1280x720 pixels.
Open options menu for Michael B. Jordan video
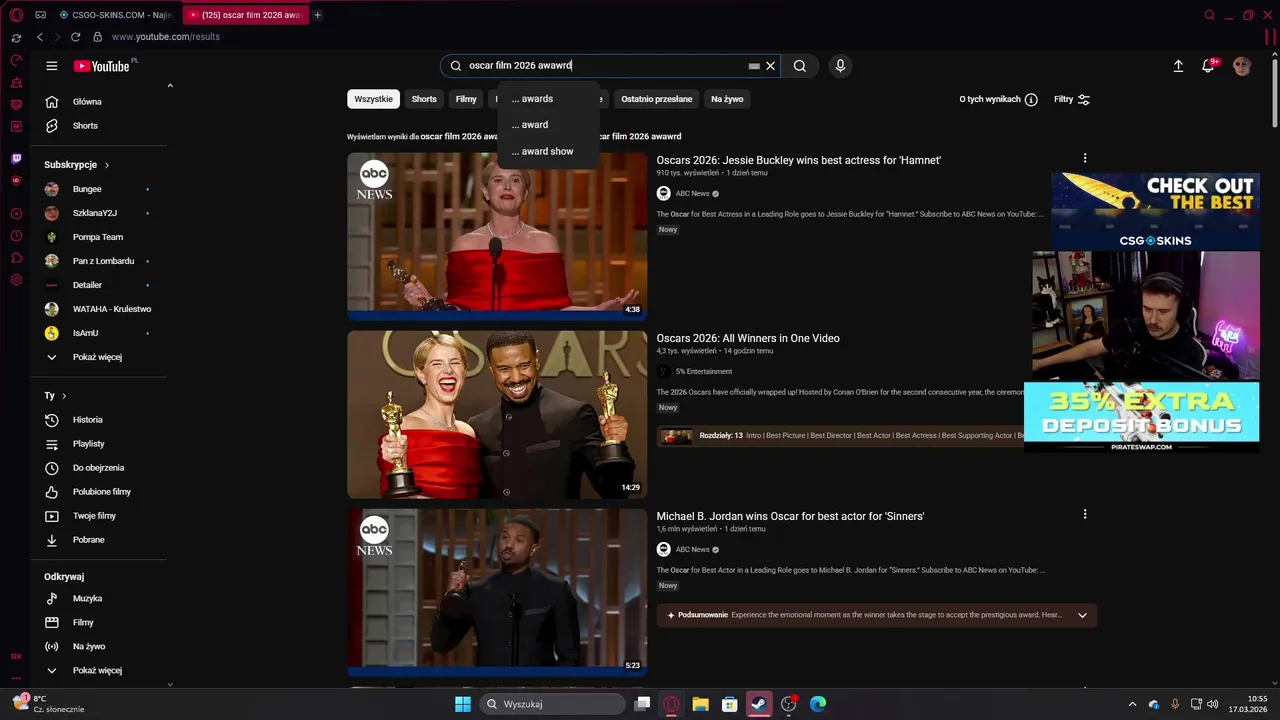pyautogui.click(x=1085, y=514)
